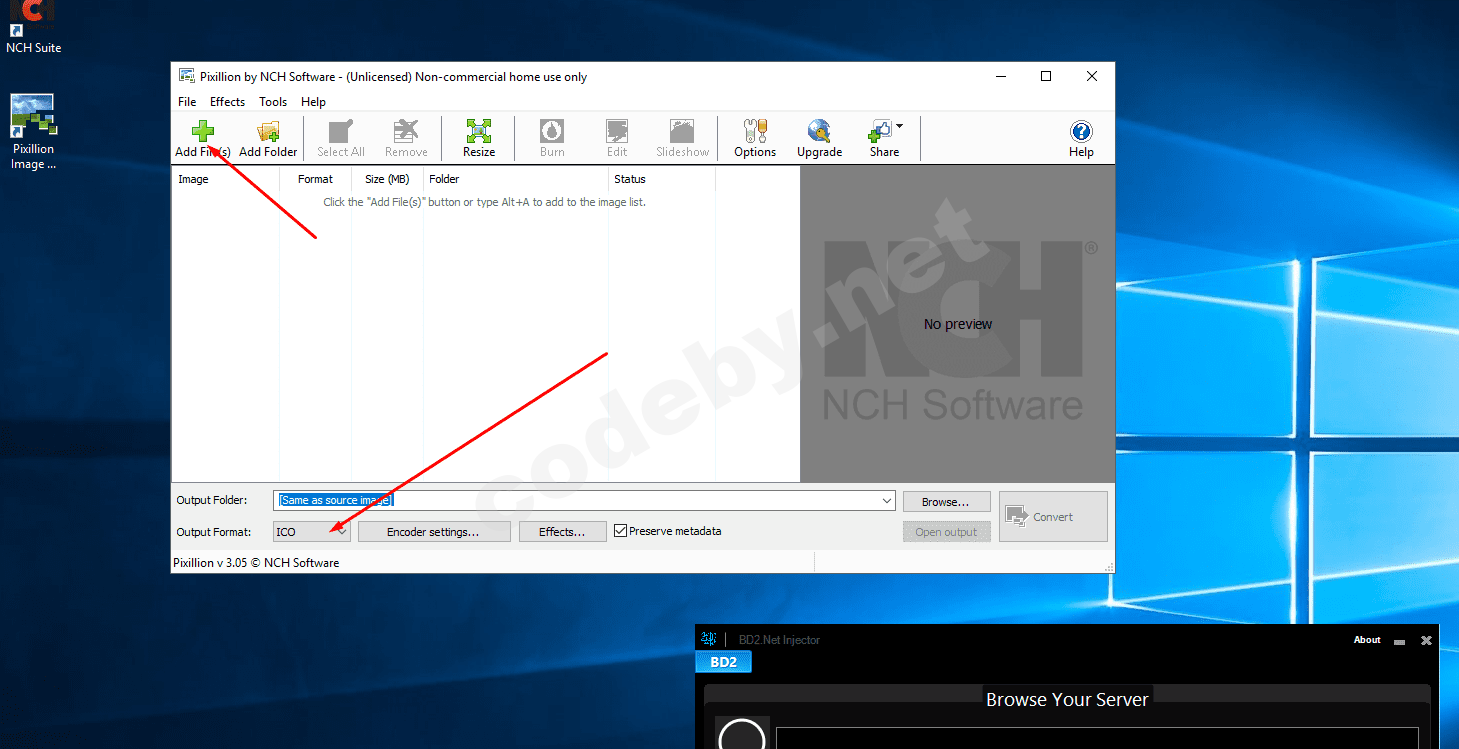Image resolution: width=1459 pixels, height=749 pixels.
Task: Click the 'Output Format:' label
Action: tap(214, 532)
